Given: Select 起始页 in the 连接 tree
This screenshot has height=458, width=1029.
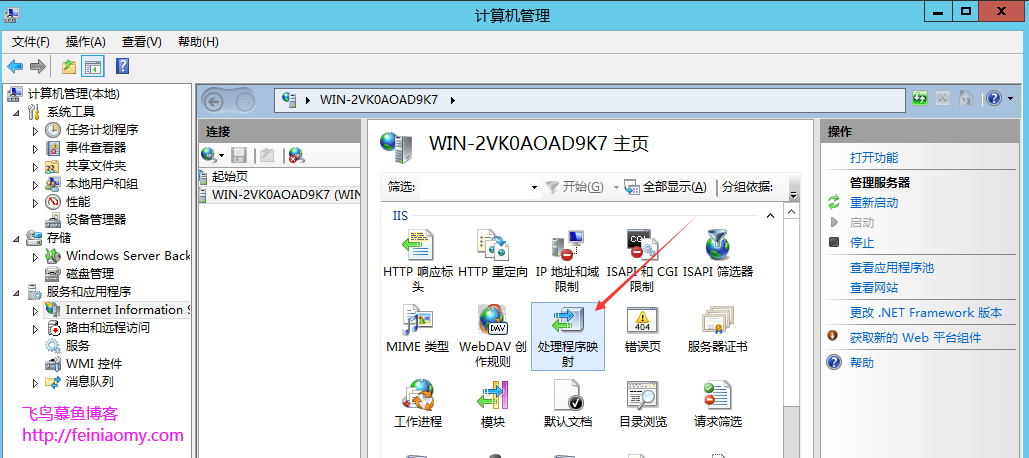Looking at the screenshot, I should [230, 177].
